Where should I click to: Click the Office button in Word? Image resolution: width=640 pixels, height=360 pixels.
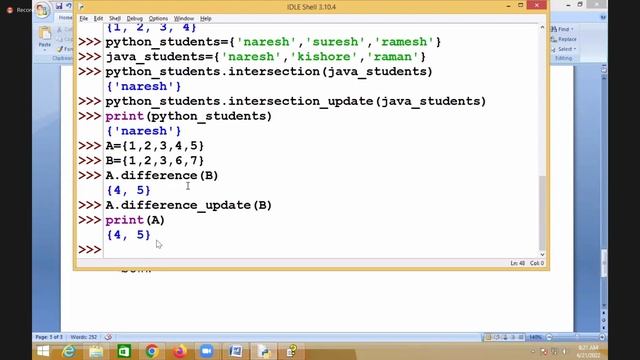coord(42,10)
